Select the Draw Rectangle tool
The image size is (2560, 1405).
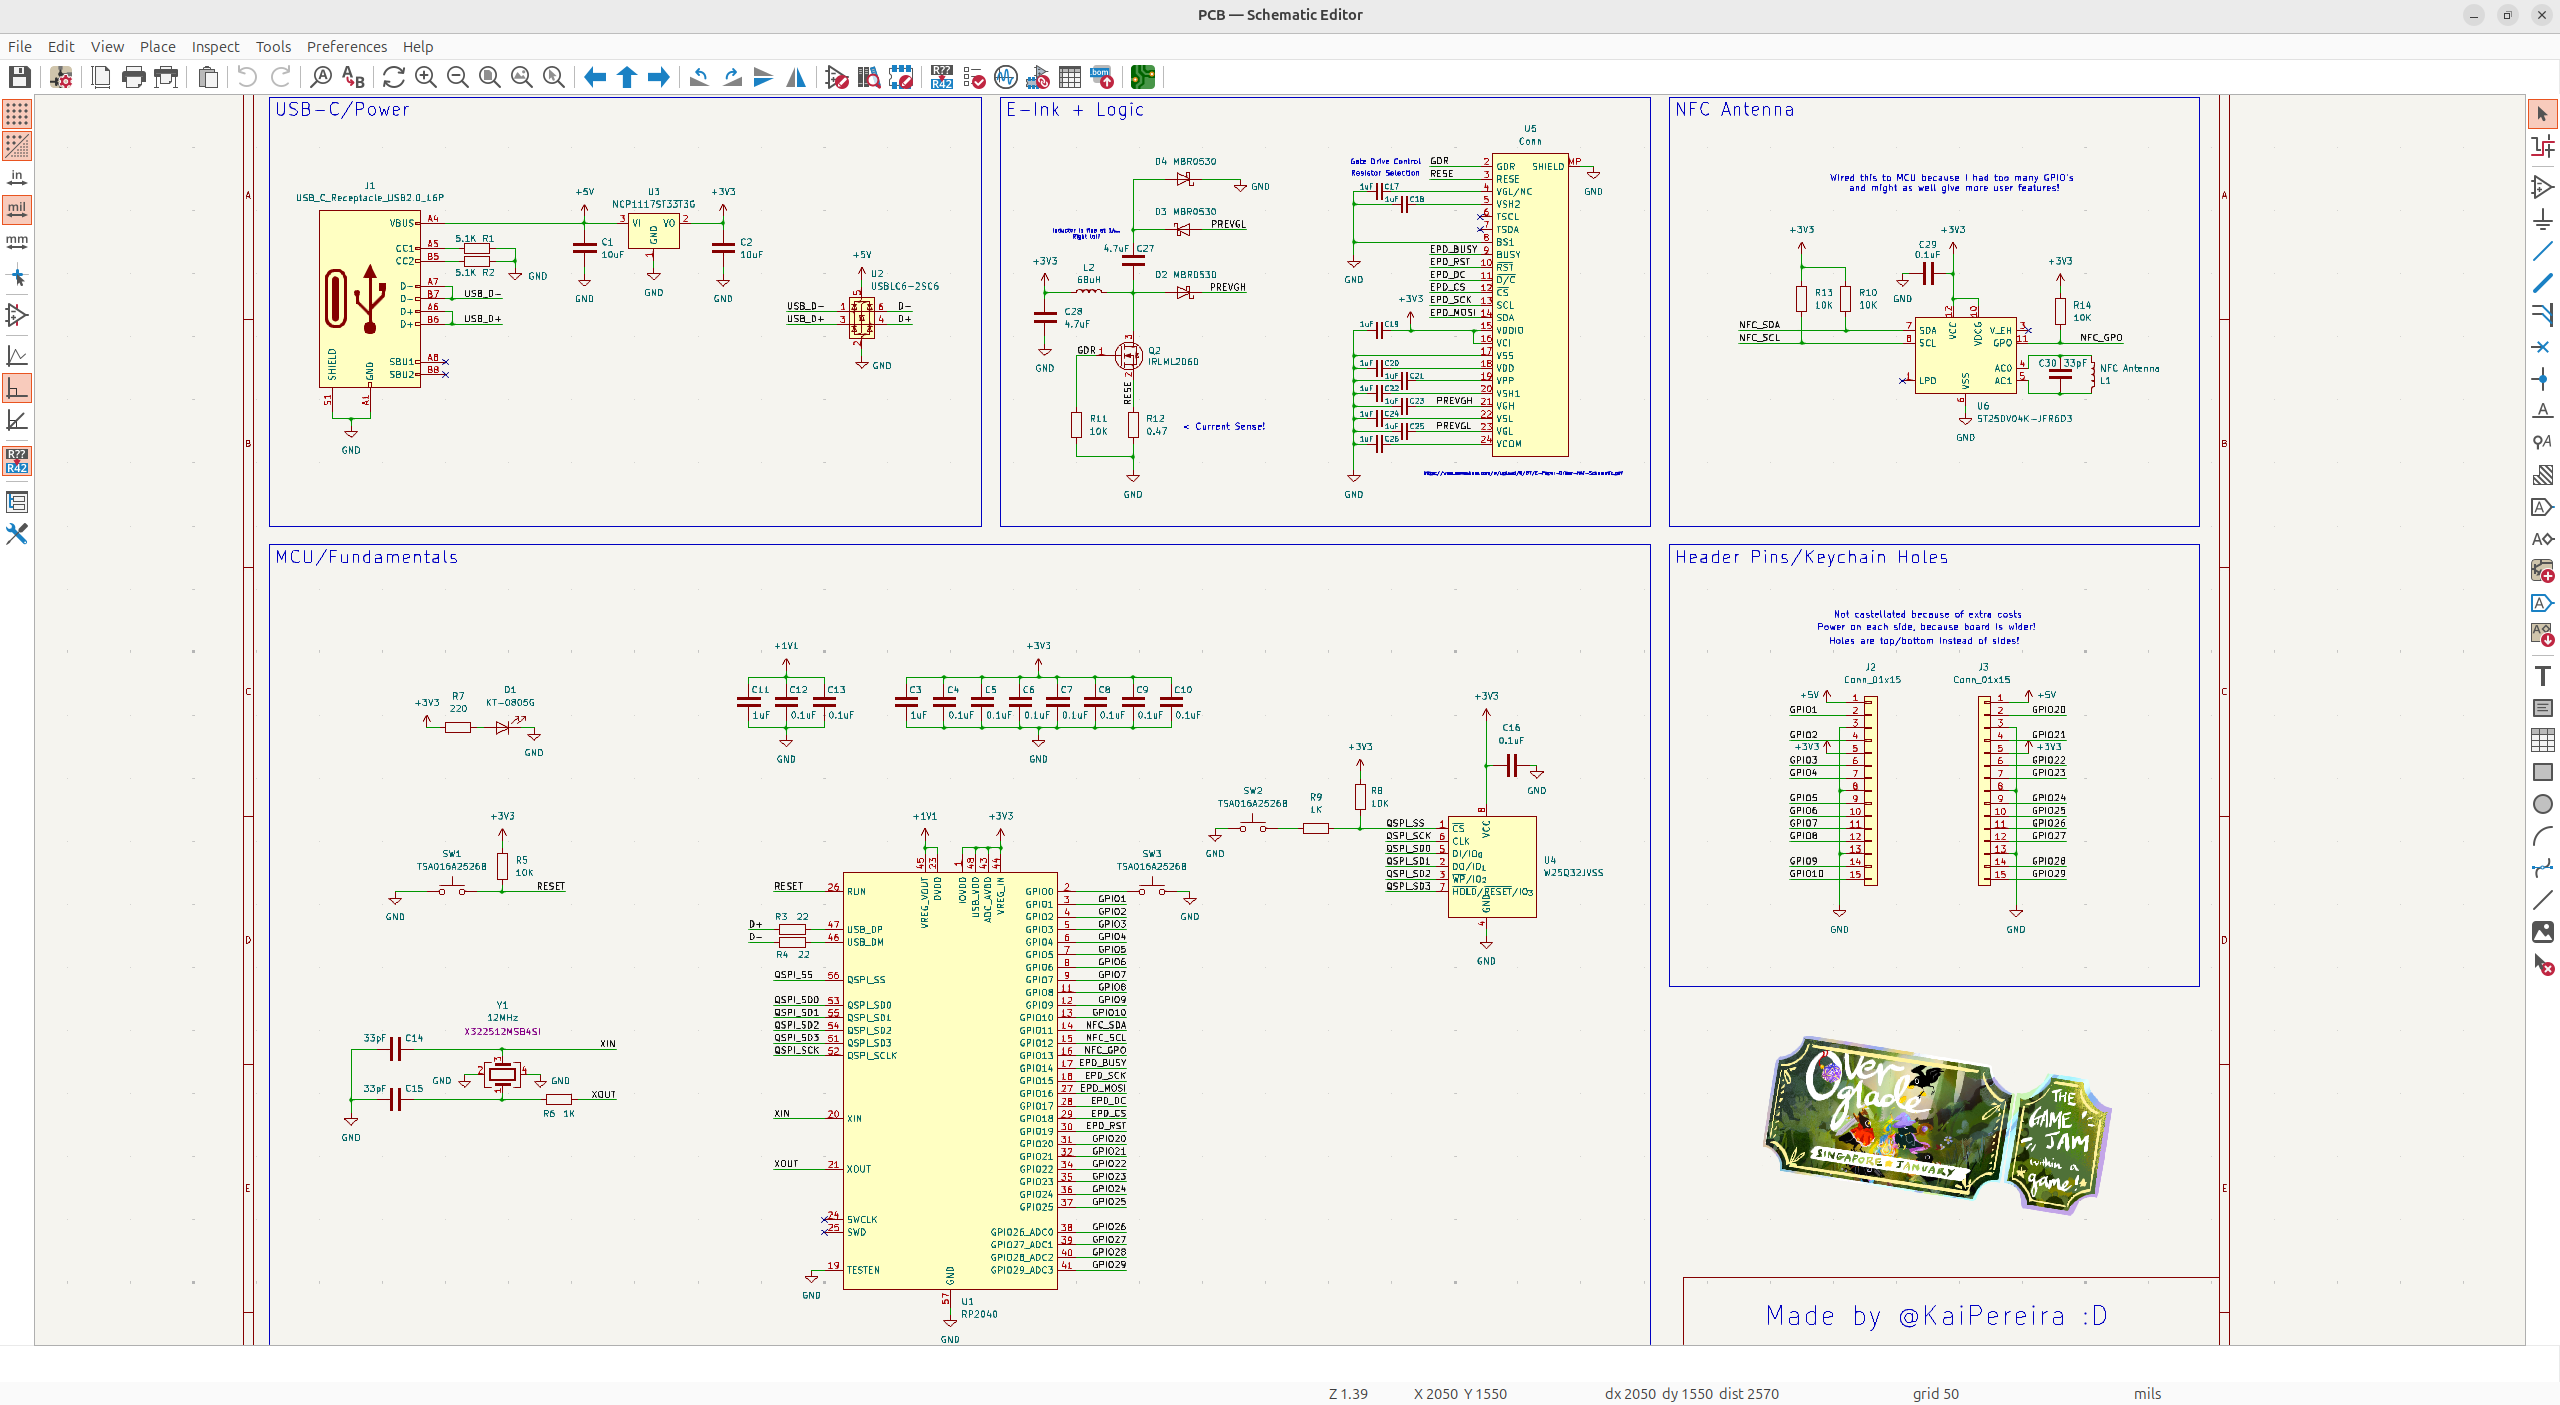pyautogui.click(x=2542, y=772)
